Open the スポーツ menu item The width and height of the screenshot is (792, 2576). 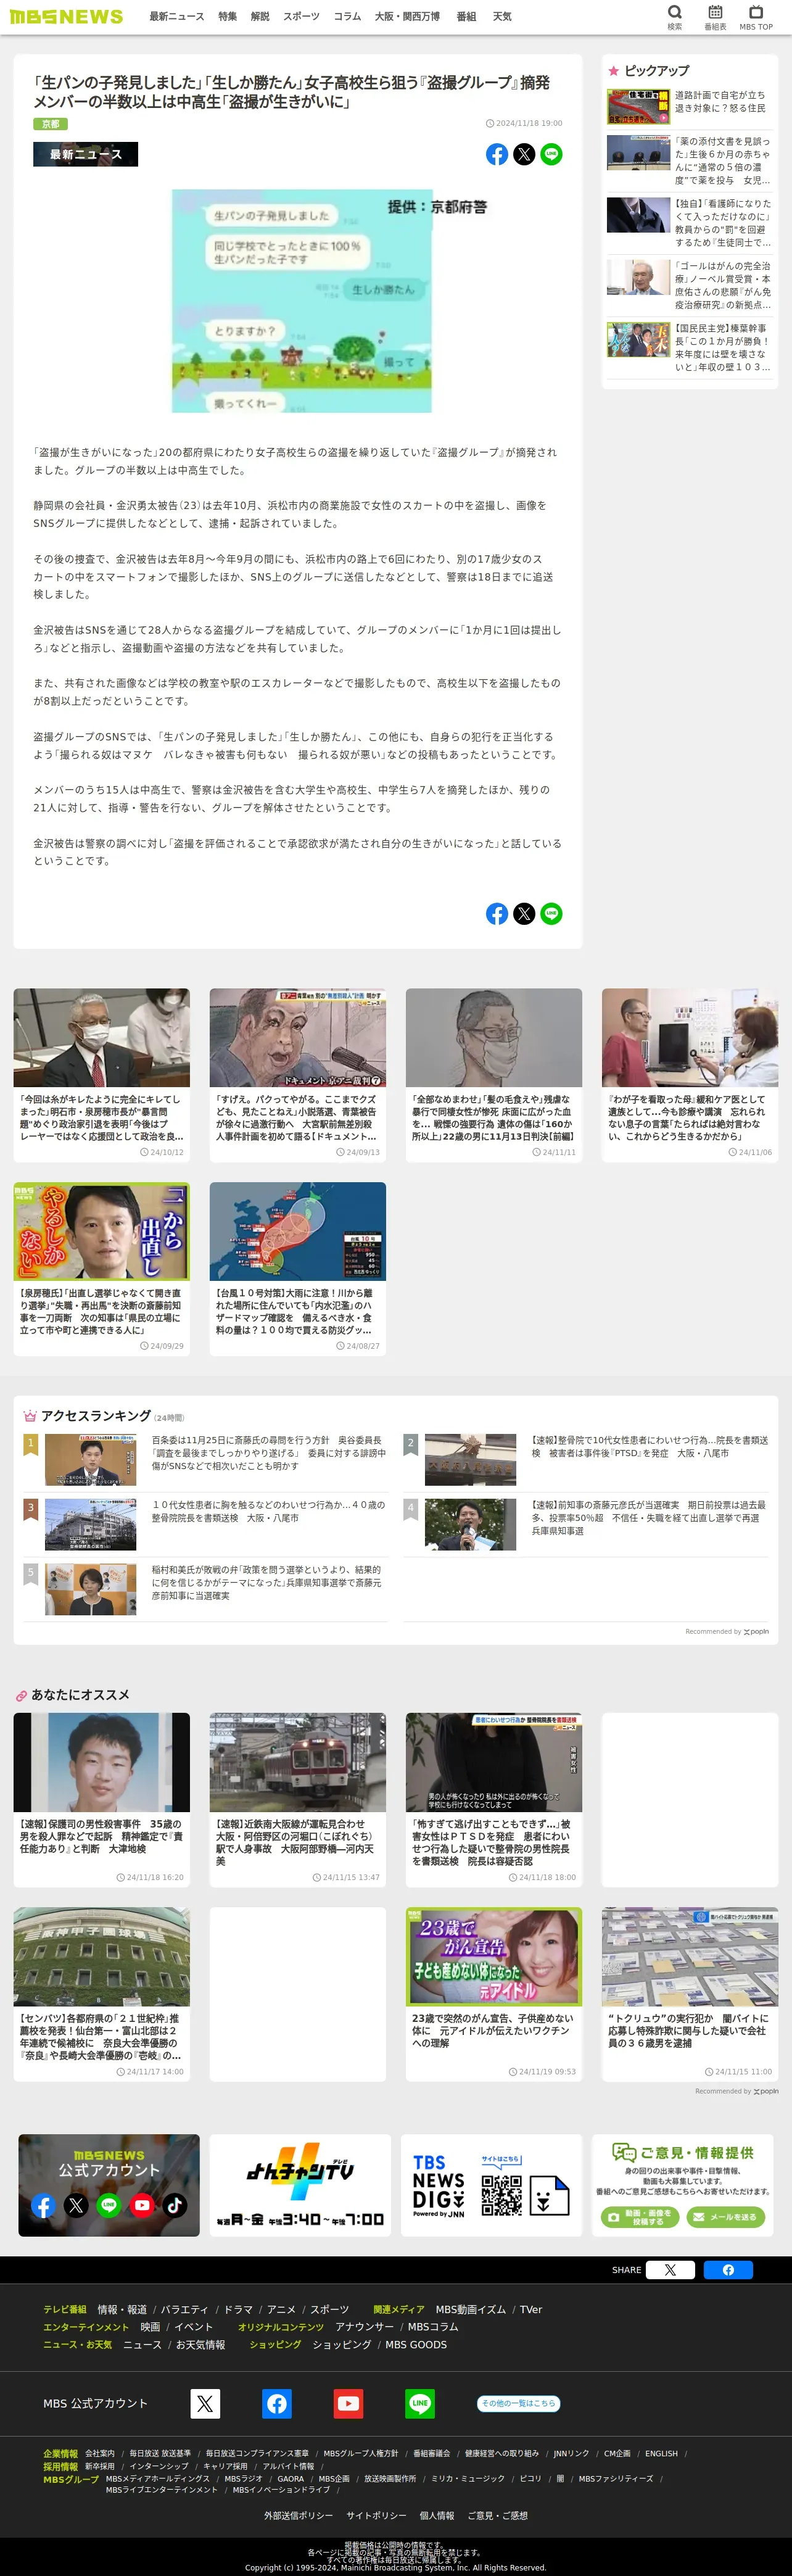click(x=301, y=16)
